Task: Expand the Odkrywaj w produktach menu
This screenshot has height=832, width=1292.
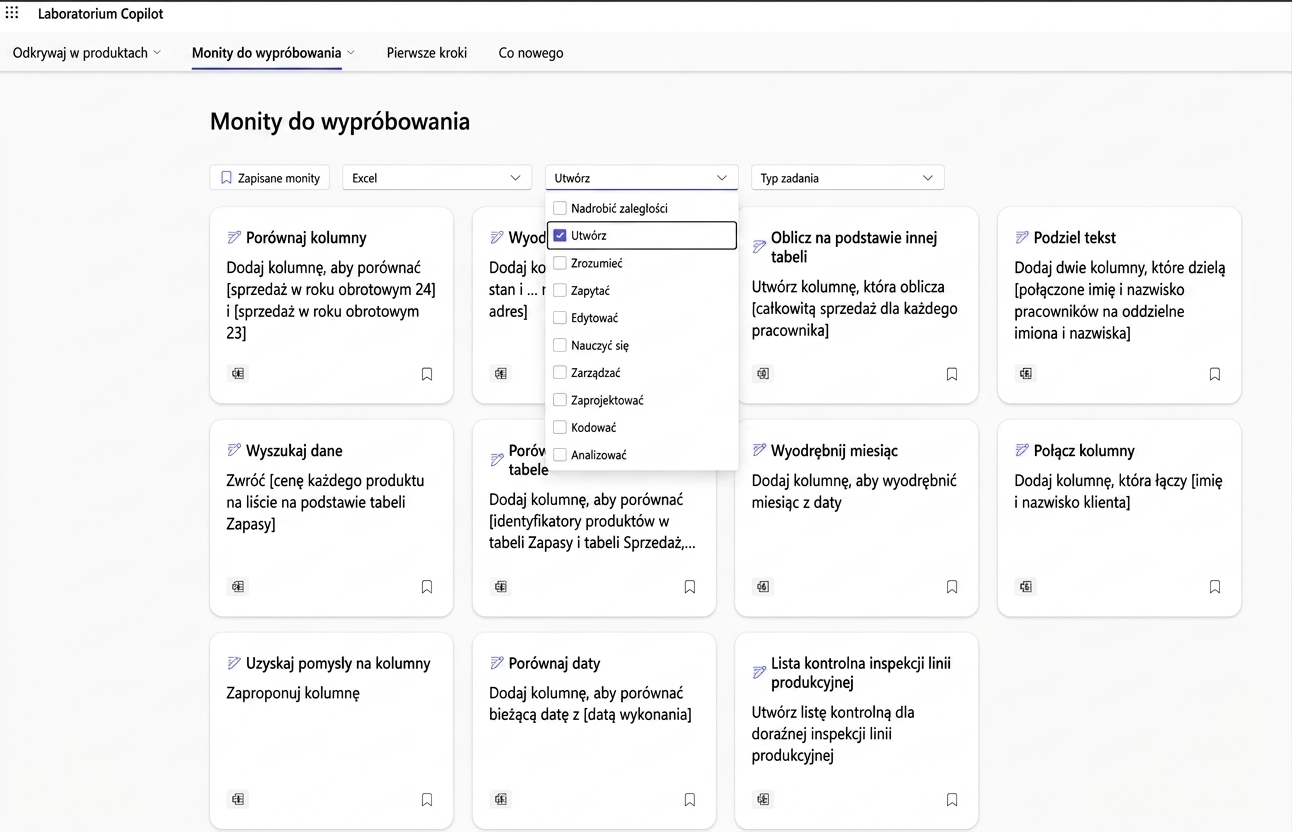Action: (x=87, y=53)
